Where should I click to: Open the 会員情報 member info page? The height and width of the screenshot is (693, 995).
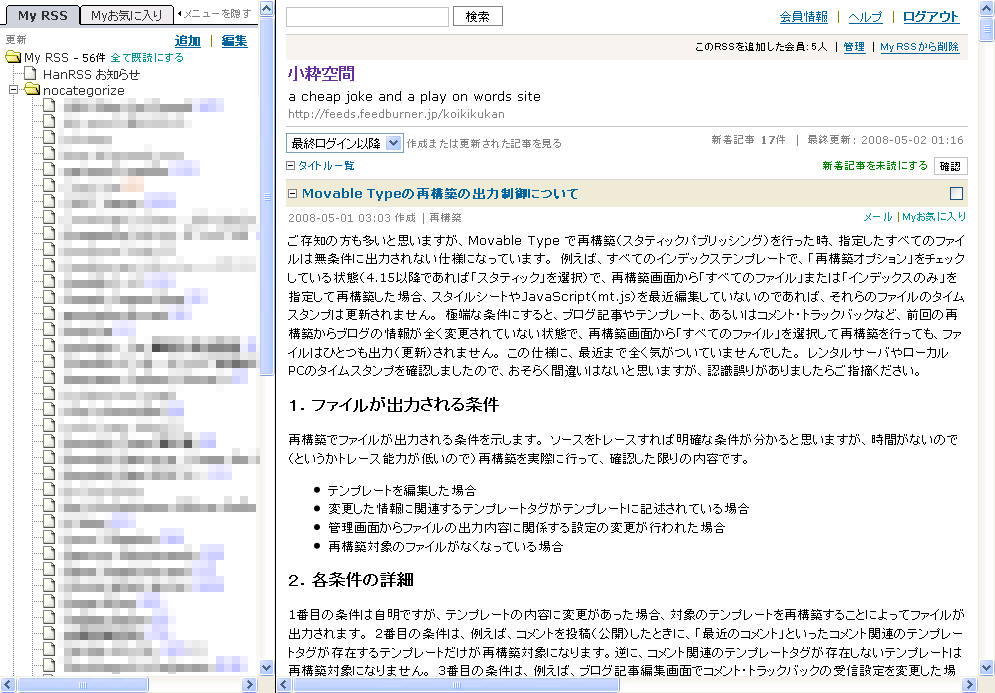(803, 17)
